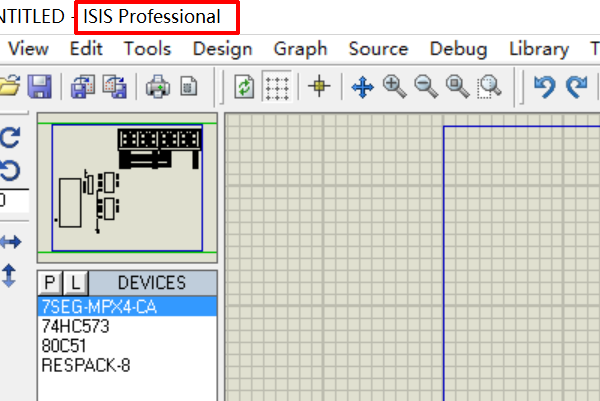Click the schematic overview thumbnail
Image resolution: width=600 pixels, height=401 pixels.
127,187
